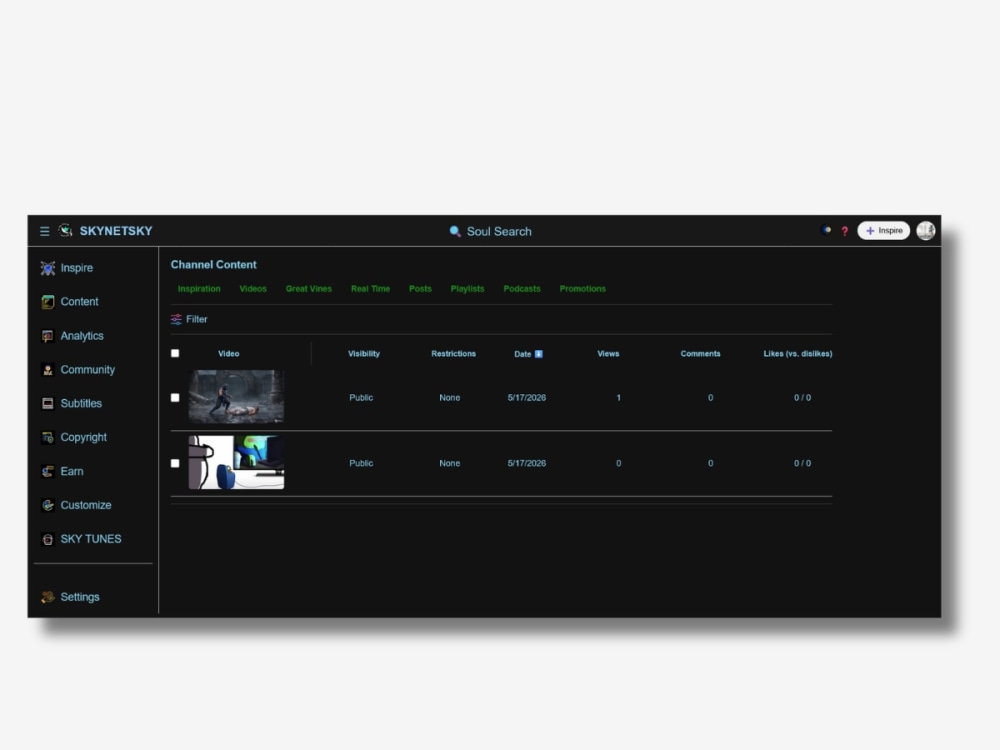The image size is (1000, 750).
Task: Click the Soul Search input field
Action: [x=499, y=232]
